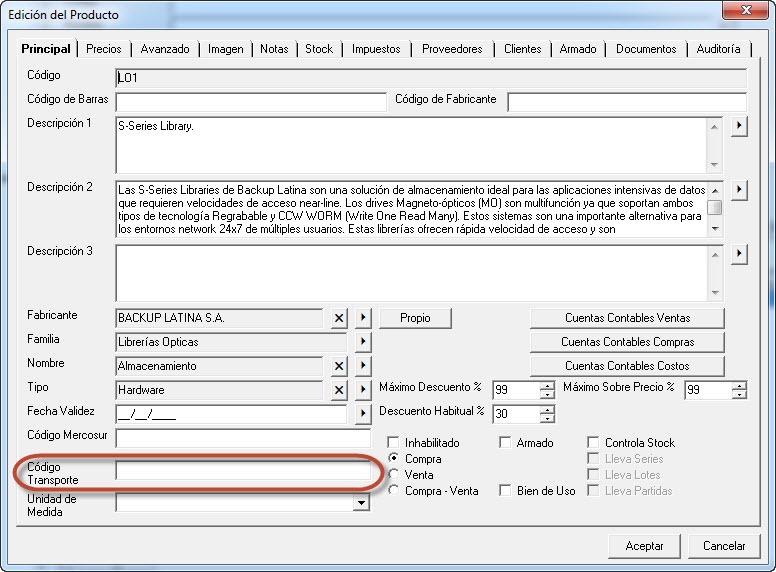
Task: Open the Fecha Validez date picker arrow
Action: pyautogui.click(x=363, y=414)
